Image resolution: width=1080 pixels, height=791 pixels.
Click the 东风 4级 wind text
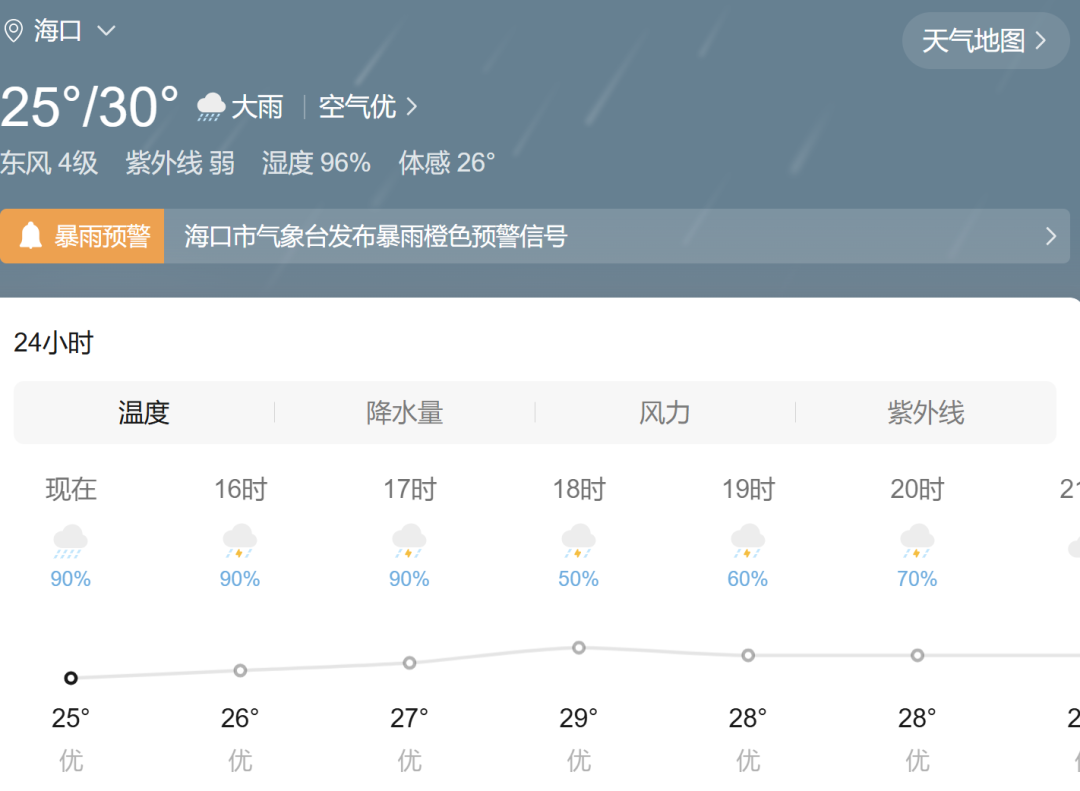click(x=49, y=163)
